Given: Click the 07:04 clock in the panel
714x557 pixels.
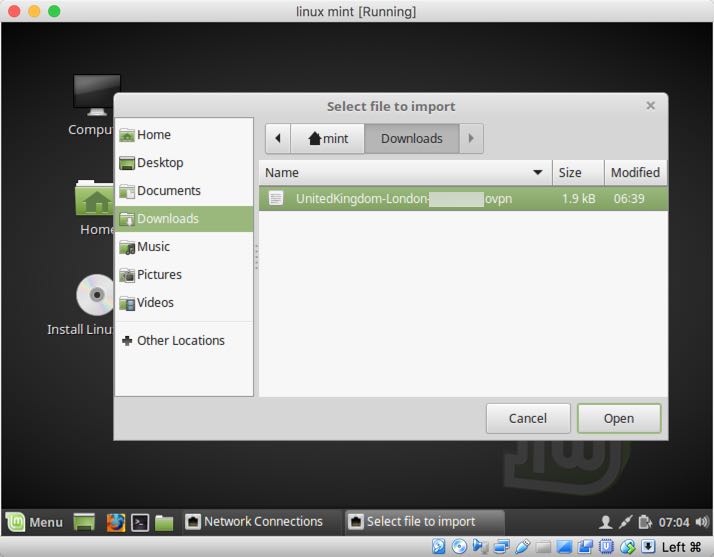Looking at the screenshot, I should click(x=674, y=522).
